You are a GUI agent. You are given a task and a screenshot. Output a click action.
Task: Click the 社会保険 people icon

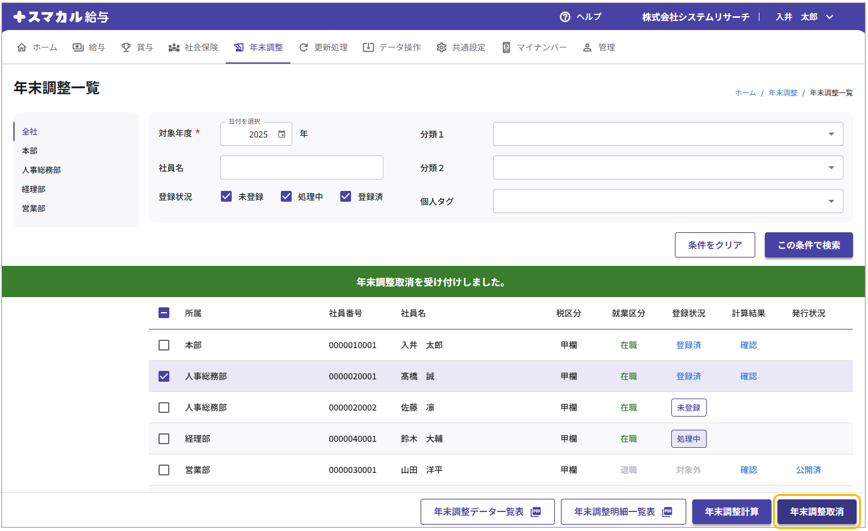pos(174,47)
